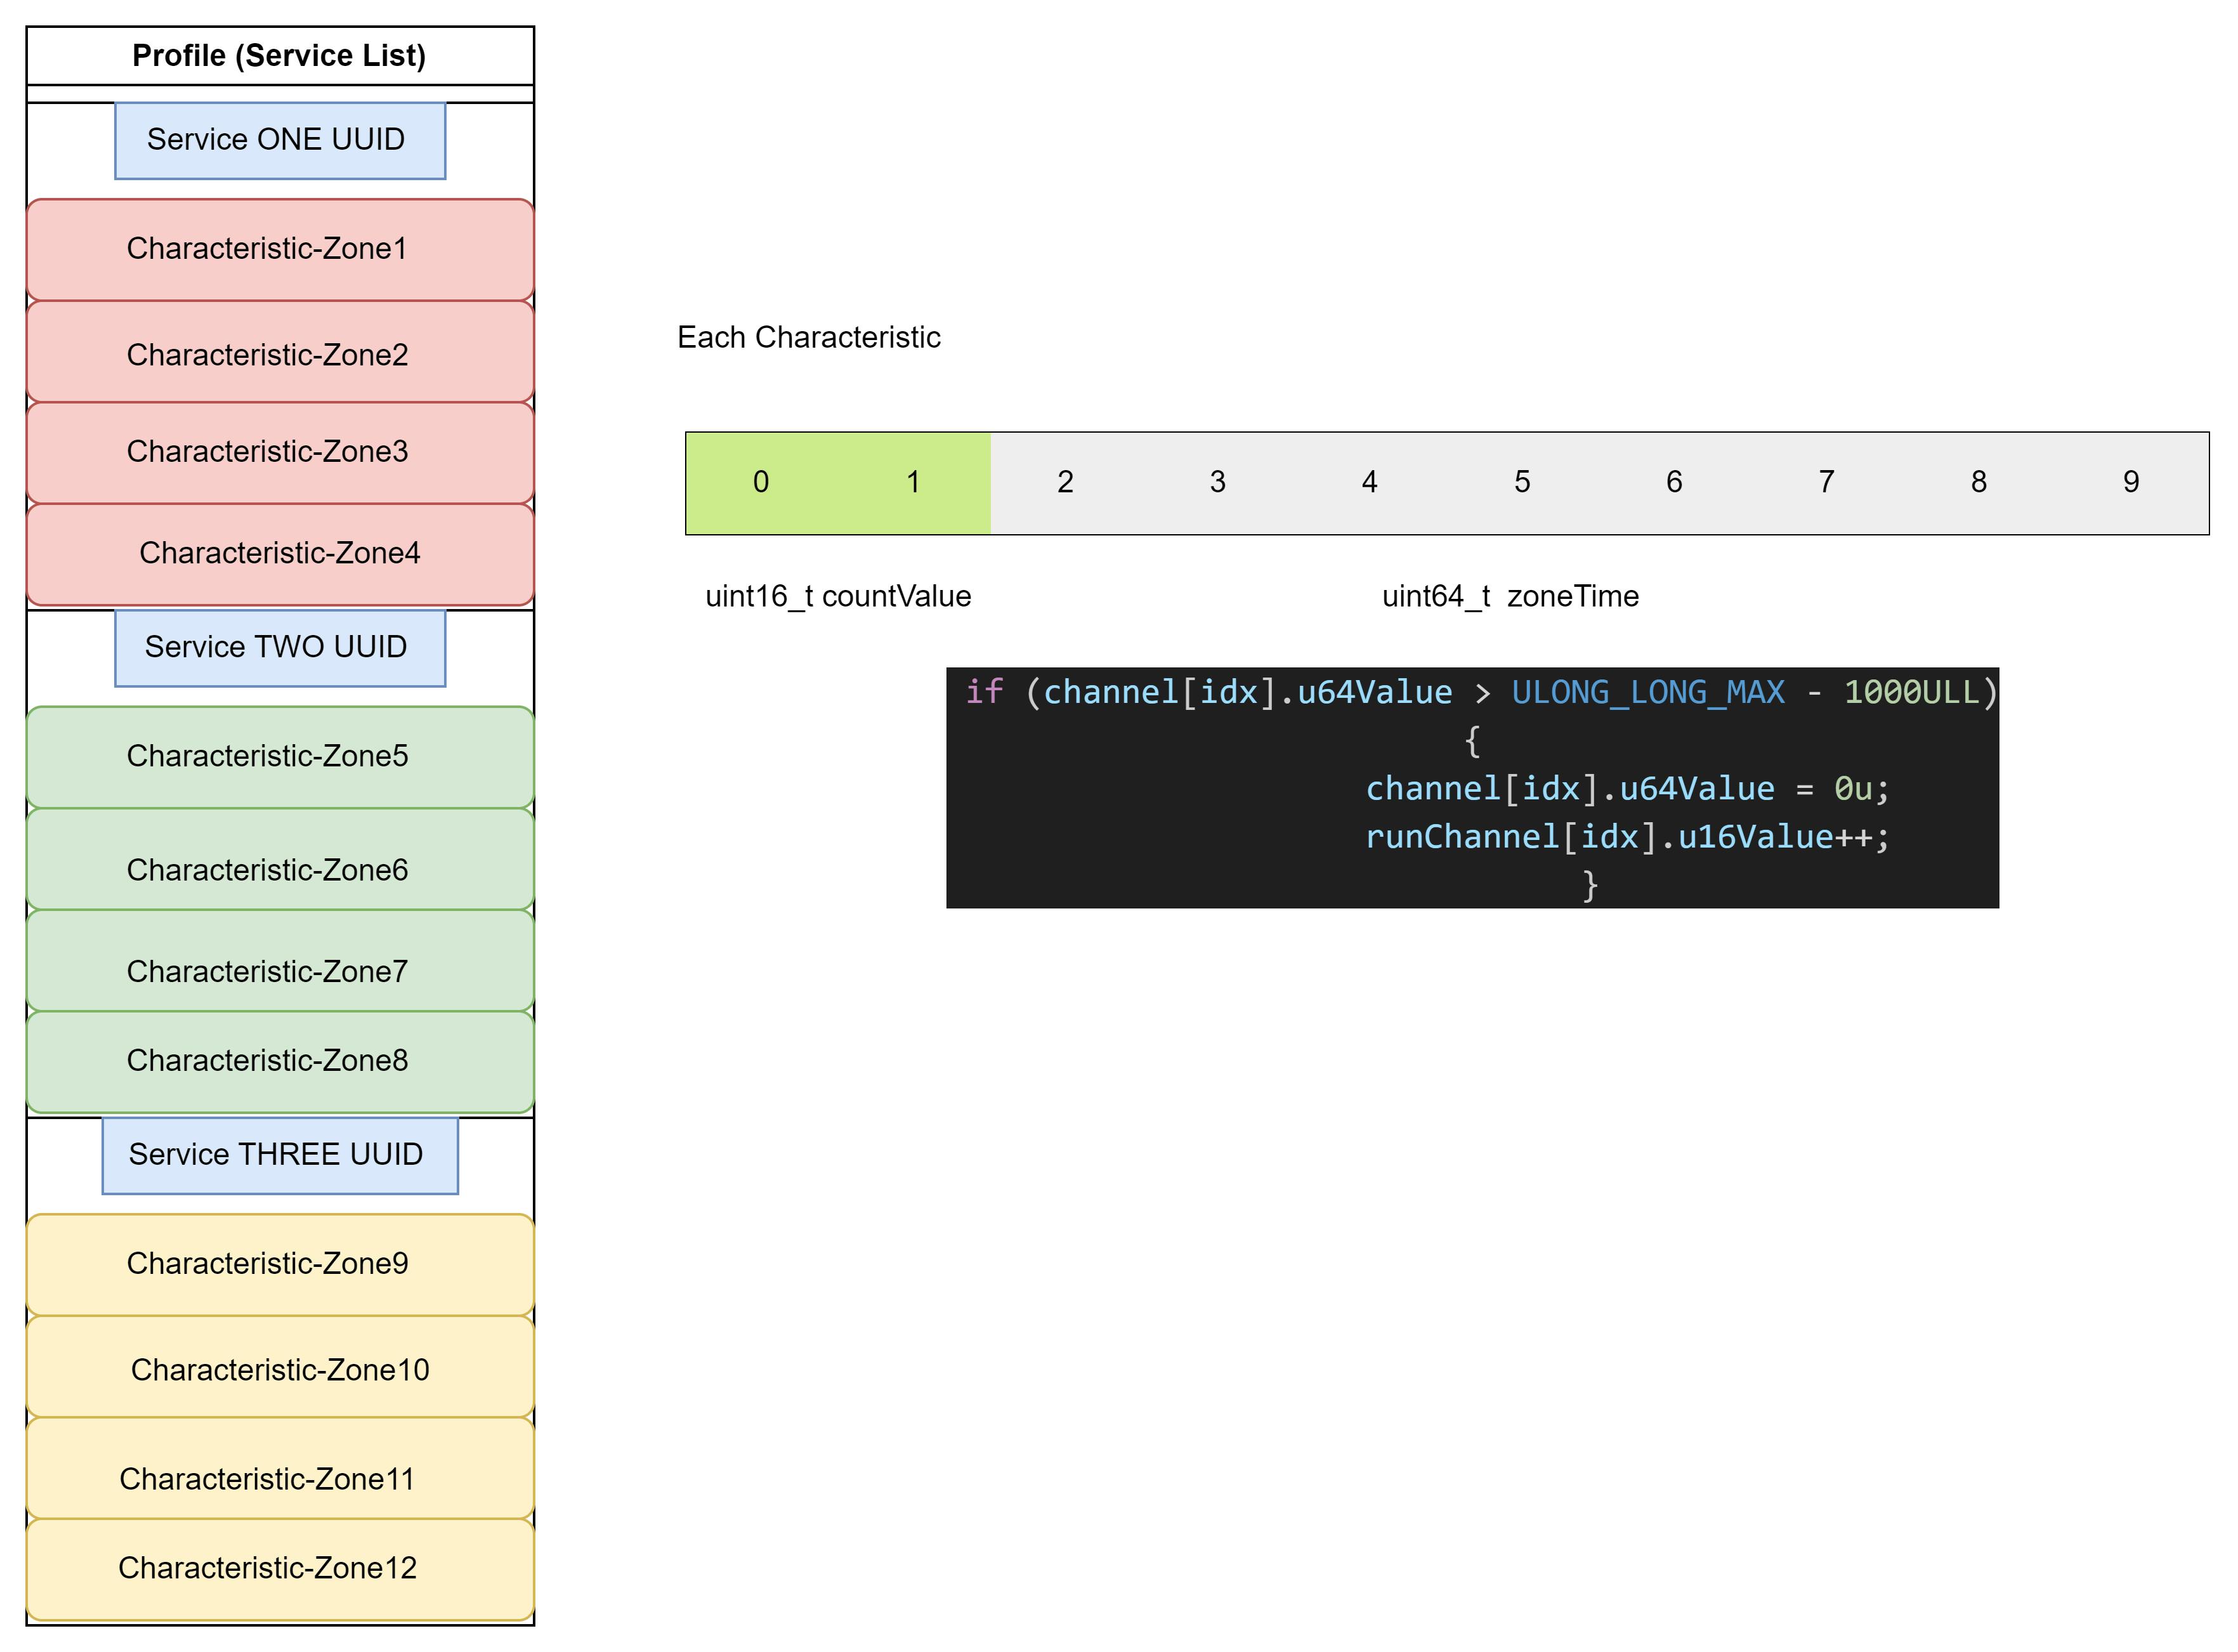Click the Profile (Service List) header
The image size is (2238, 1652).
pos(279,55)
